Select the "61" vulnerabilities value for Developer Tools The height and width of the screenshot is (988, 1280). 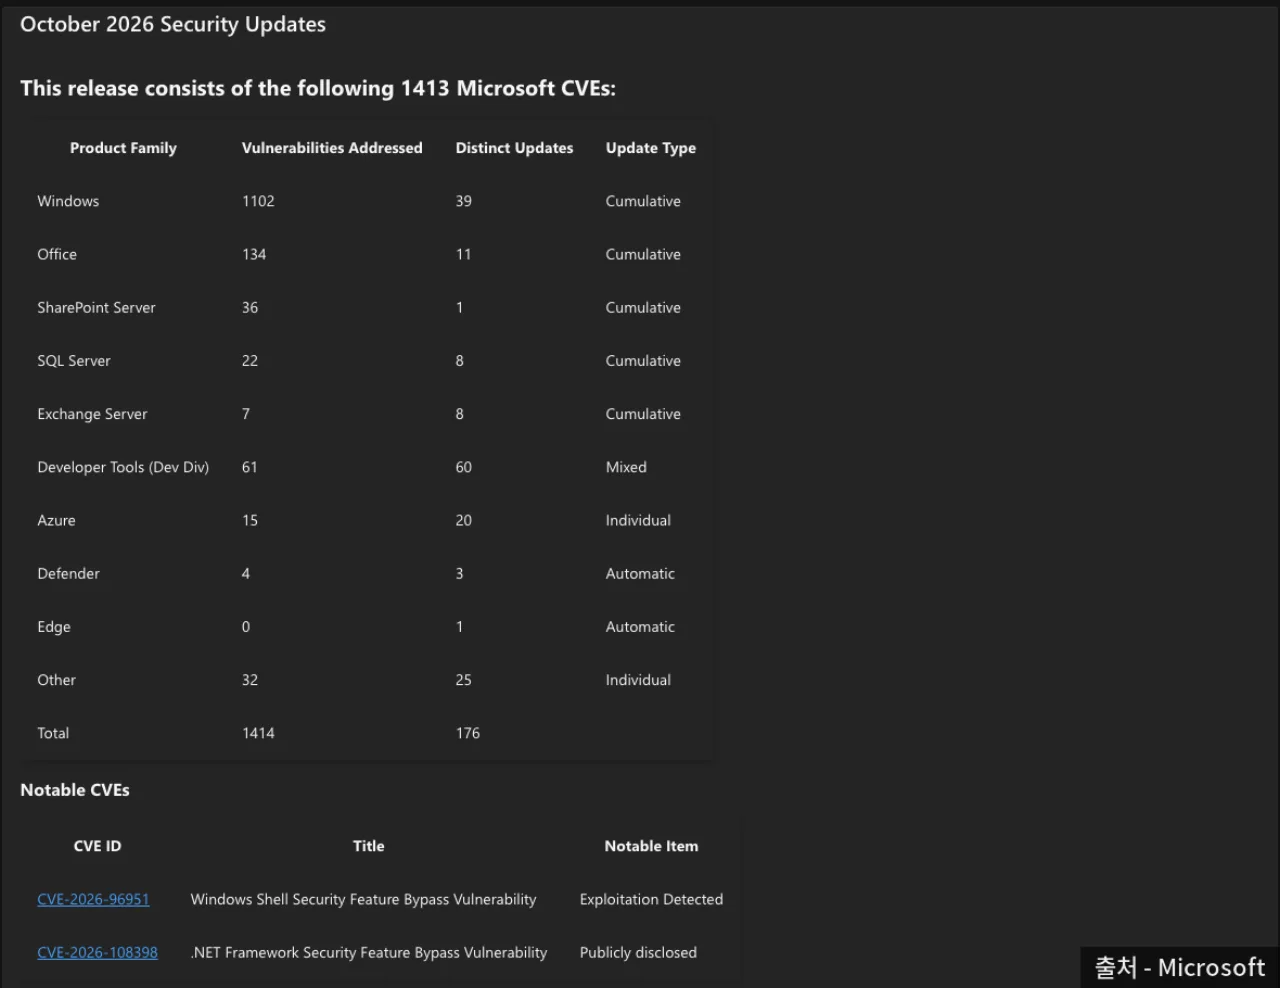click(250, 467)
